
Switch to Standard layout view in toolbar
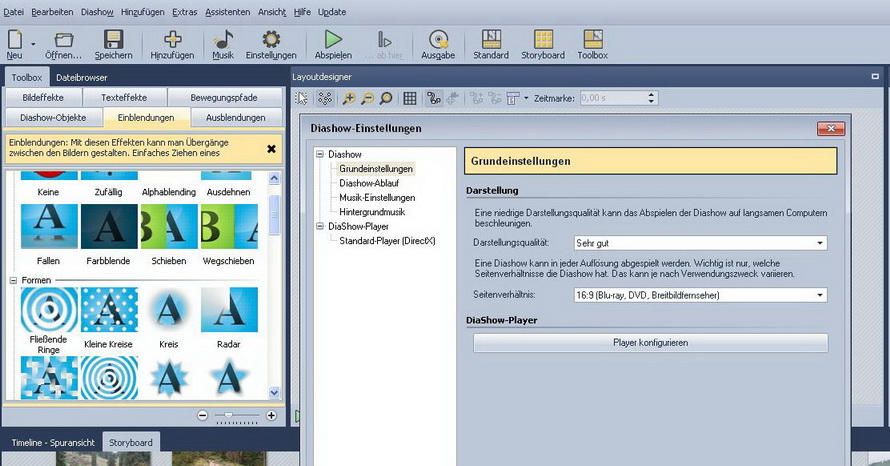pos(491,40)
